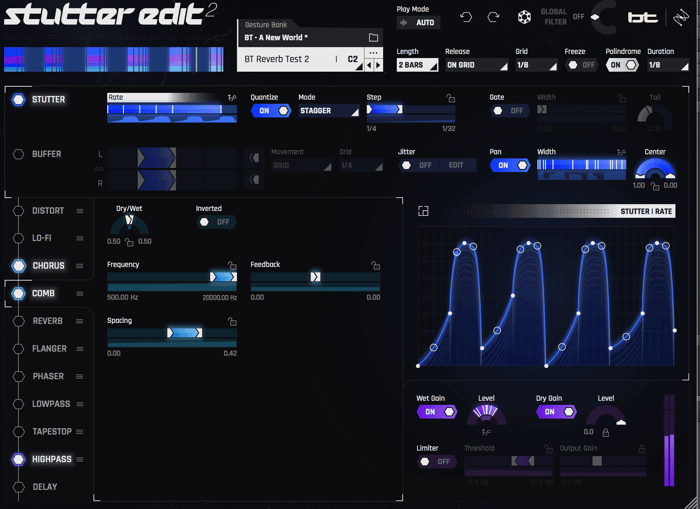Click the Step lock icon
Viewport: 700px width, 509px height.
point(450,98)
